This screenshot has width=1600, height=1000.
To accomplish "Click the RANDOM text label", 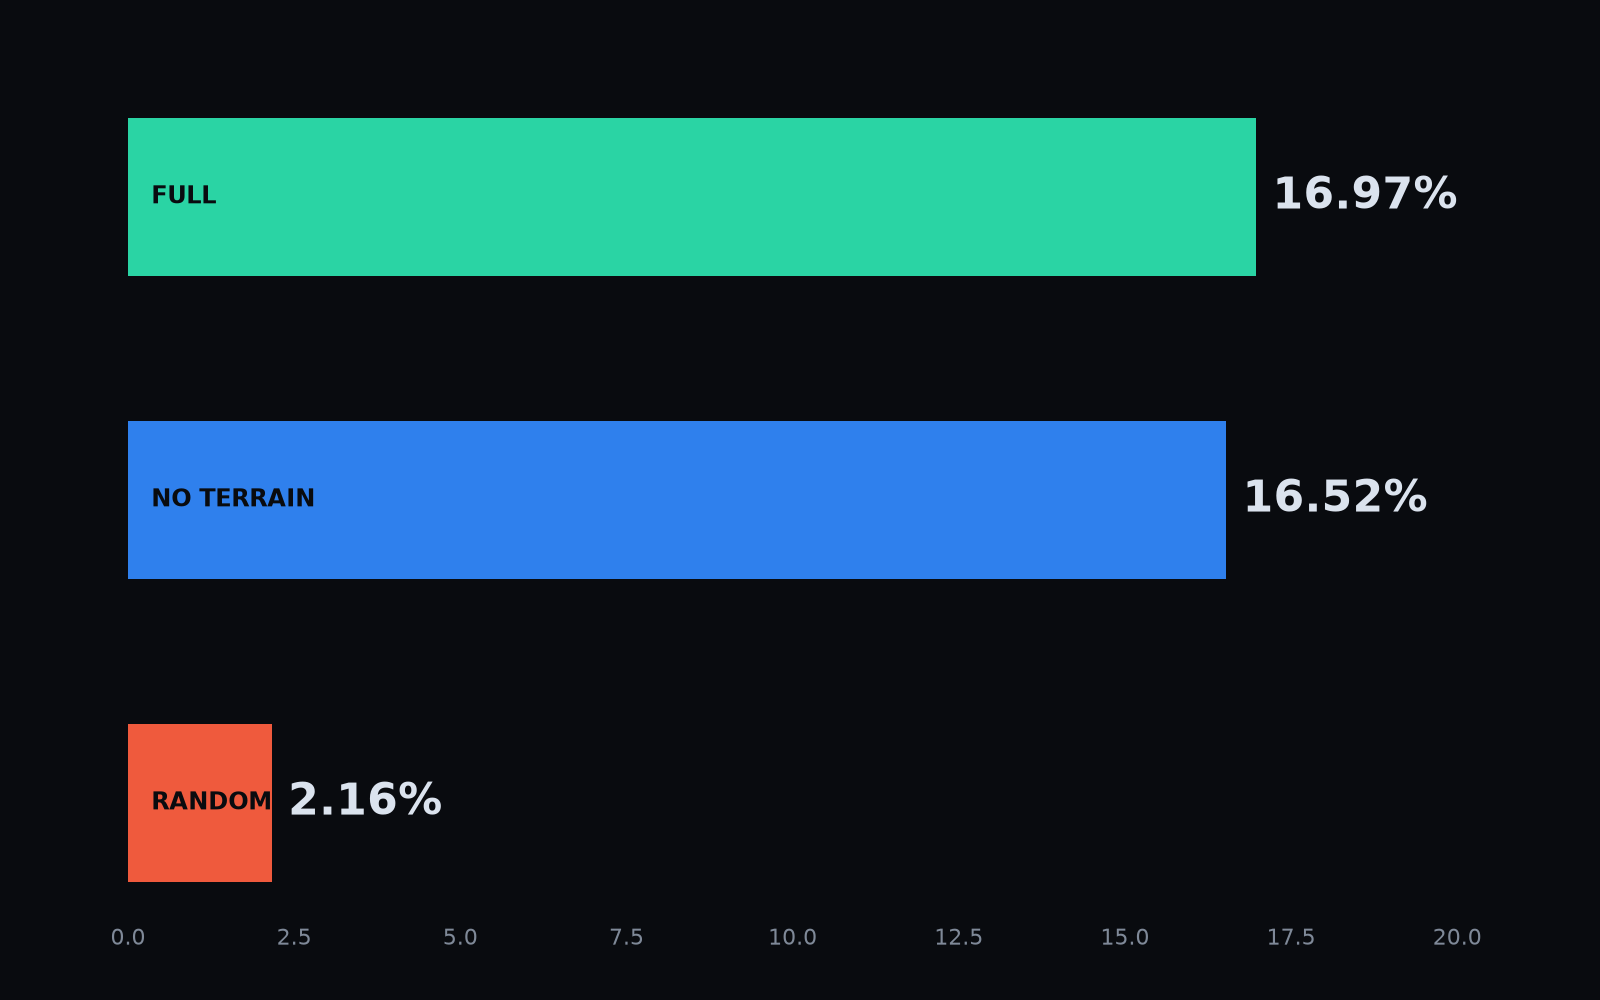I will [x=211, y=802].
